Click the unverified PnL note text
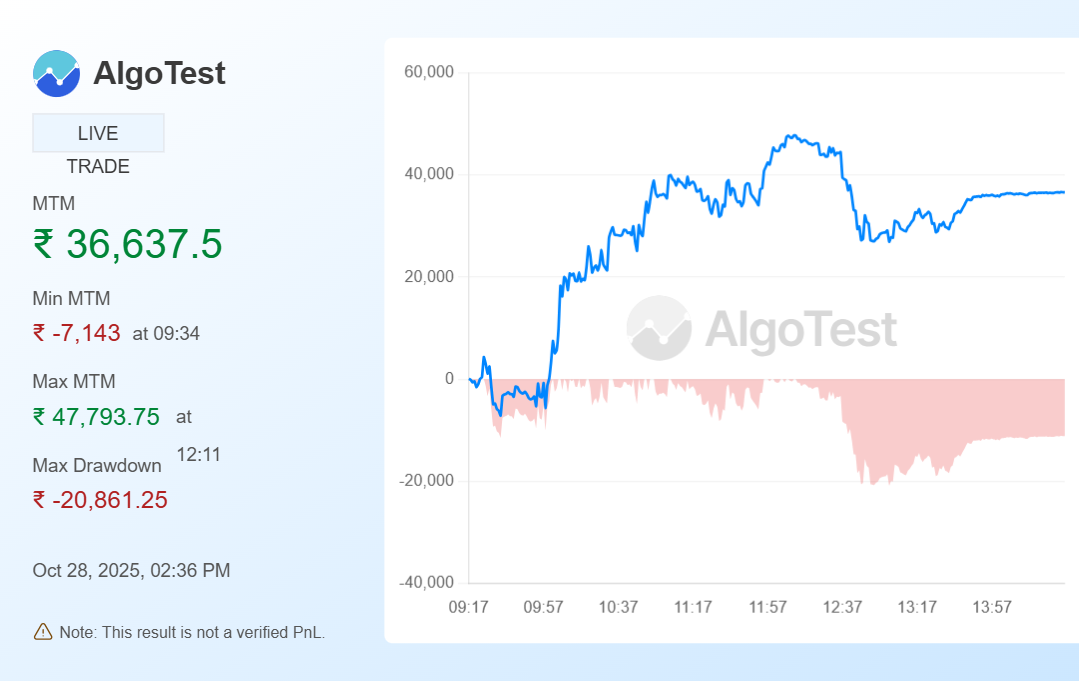Image resolution: width=1079 pixels, height=681 pixels. [192, 632]
